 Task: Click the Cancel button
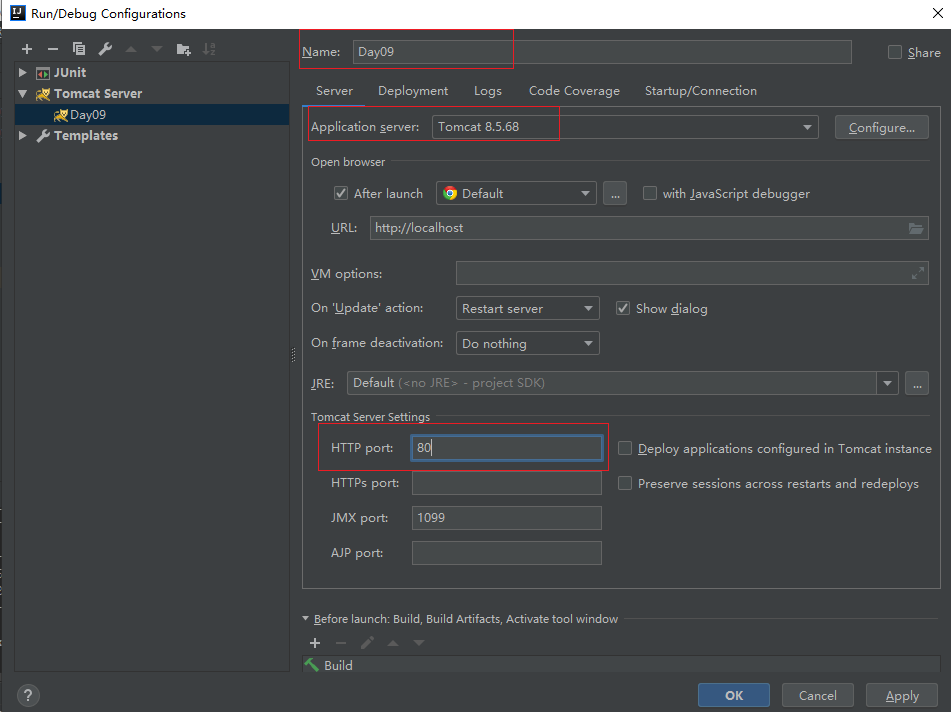point(818,696)
